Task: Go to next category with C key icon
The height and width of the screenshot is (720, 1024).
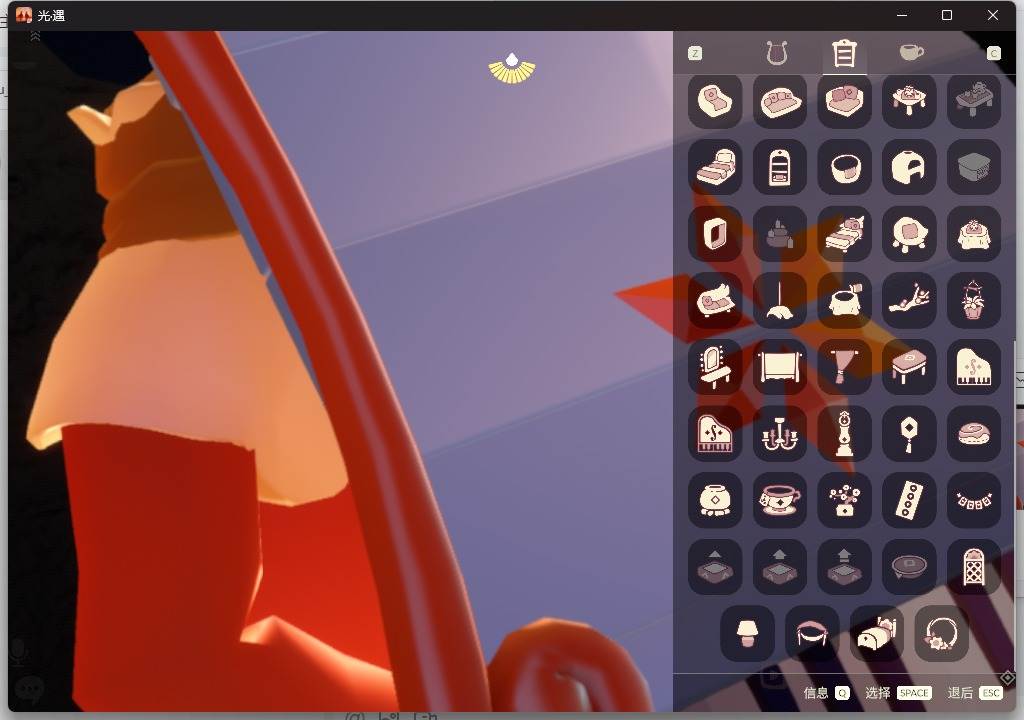Action: 993,54
